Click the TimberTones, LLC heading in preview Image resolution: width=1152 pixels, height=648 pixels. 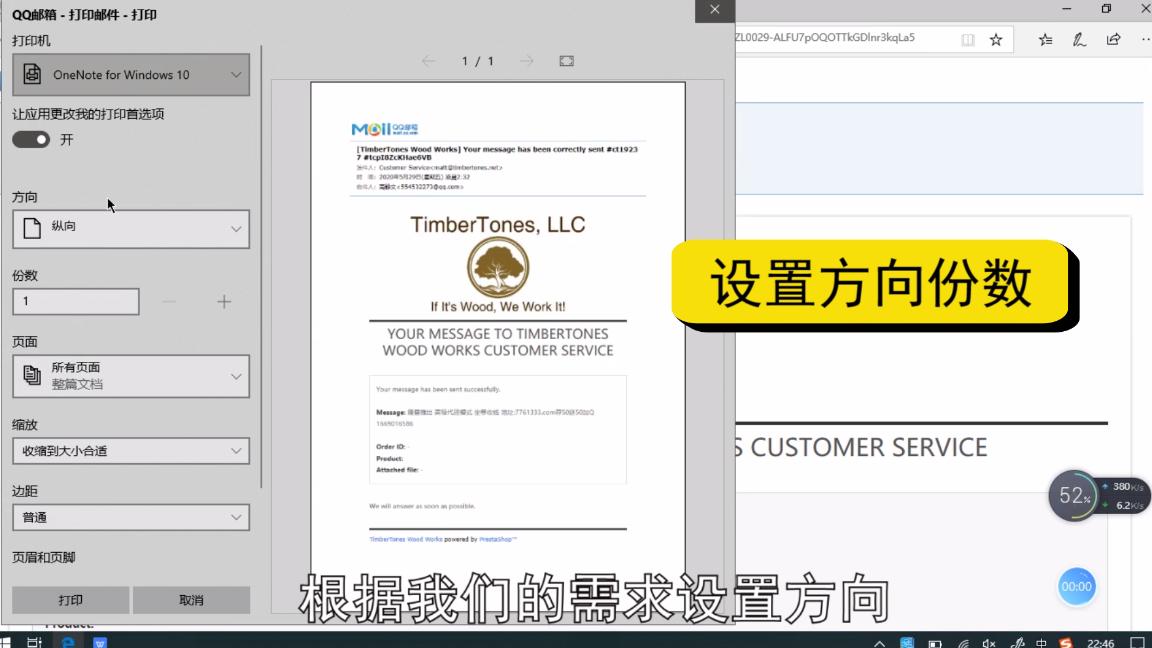pos(498,224)
